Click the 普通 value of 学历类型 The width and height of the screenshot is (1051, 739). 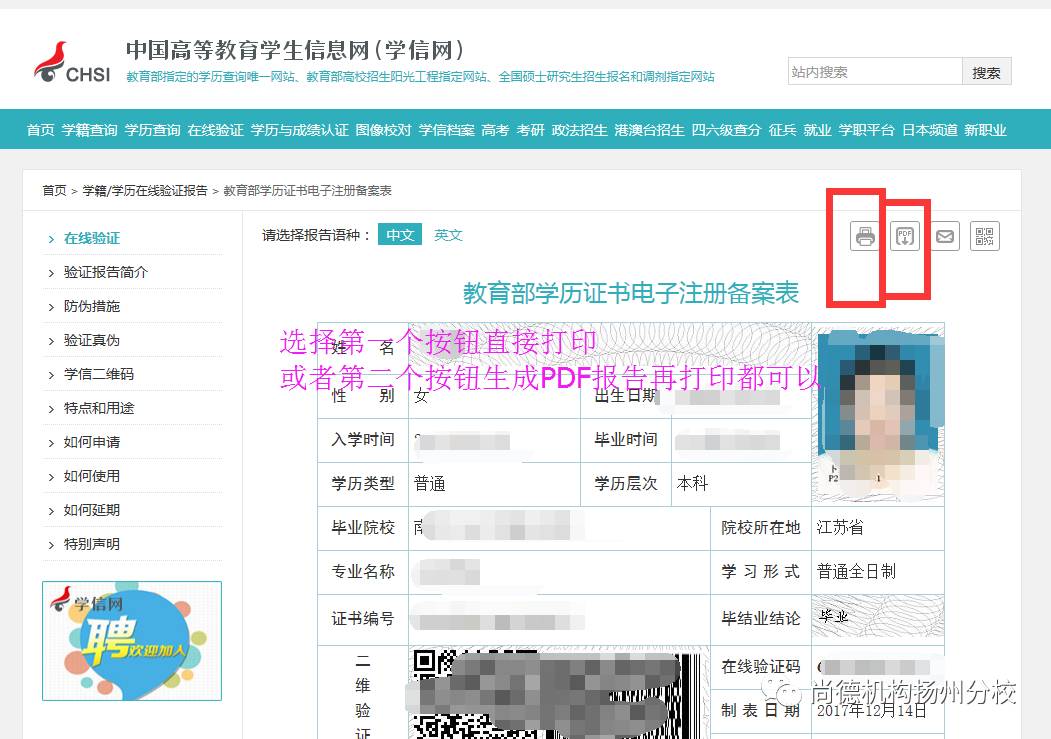coord(430,484)
